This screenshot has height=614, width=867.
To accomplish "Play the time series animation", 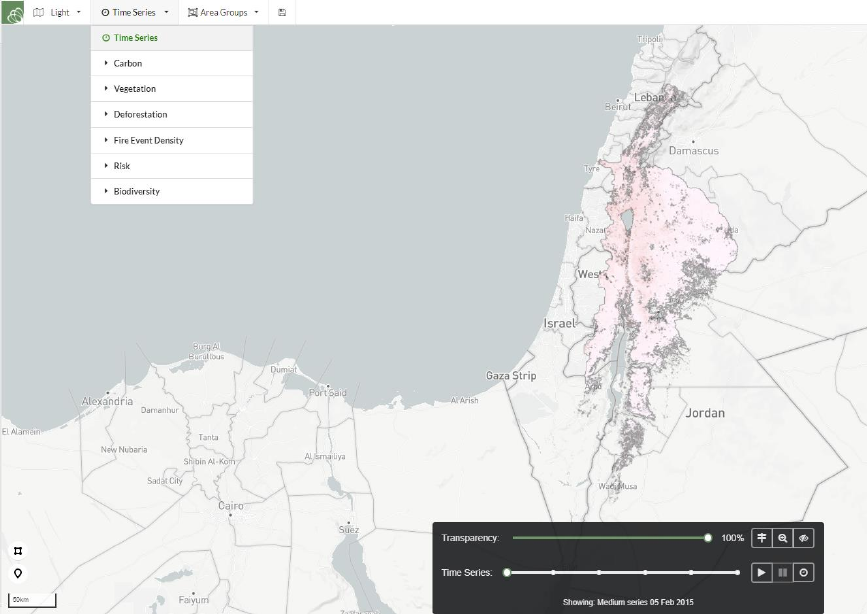I will tap(761, 573).
